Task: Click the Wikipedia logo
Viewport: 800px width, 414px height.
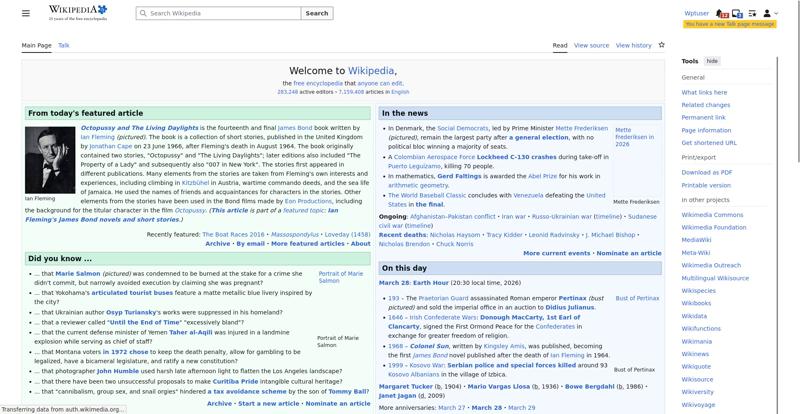Action: (77, 13)
